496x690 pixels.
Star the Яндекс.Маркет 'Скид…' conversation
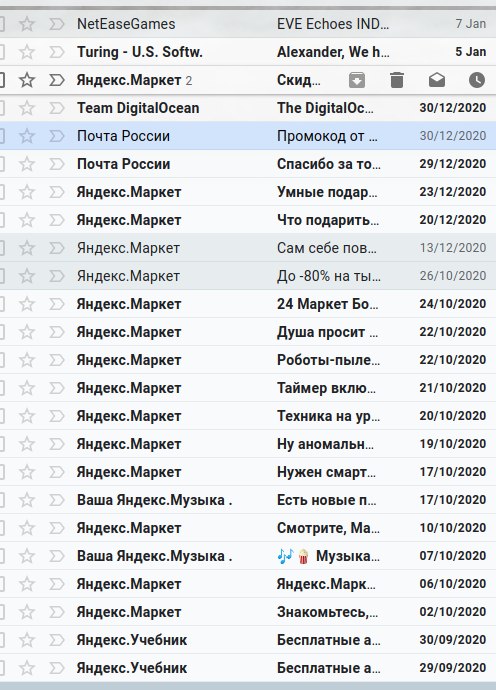27,80
